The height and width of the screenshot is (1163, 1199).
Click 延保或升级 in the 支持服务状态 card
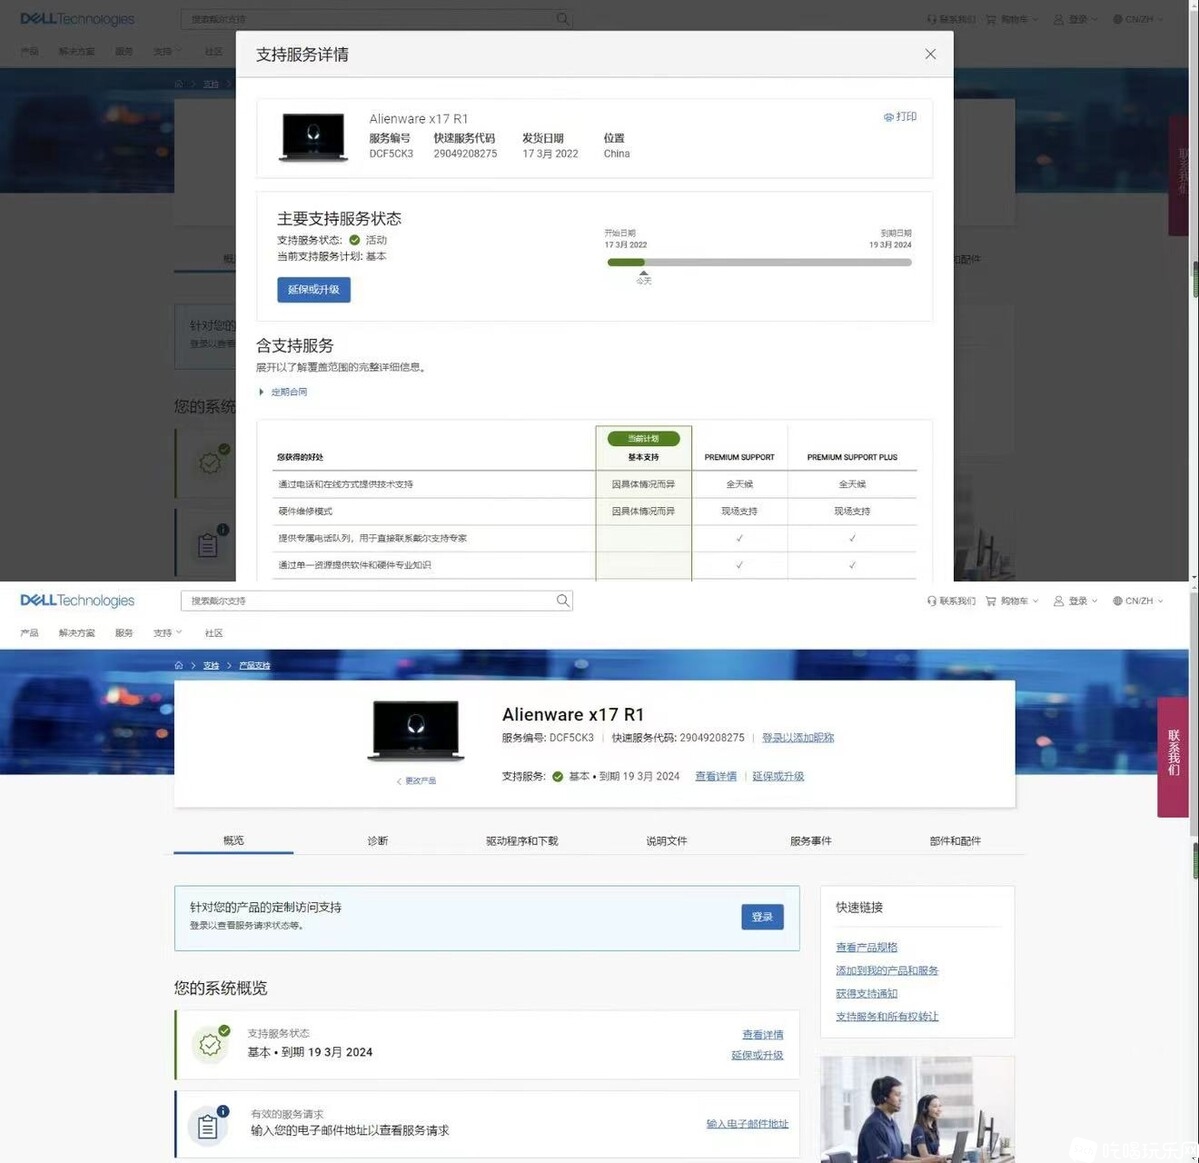click(x=757, y=1055)
